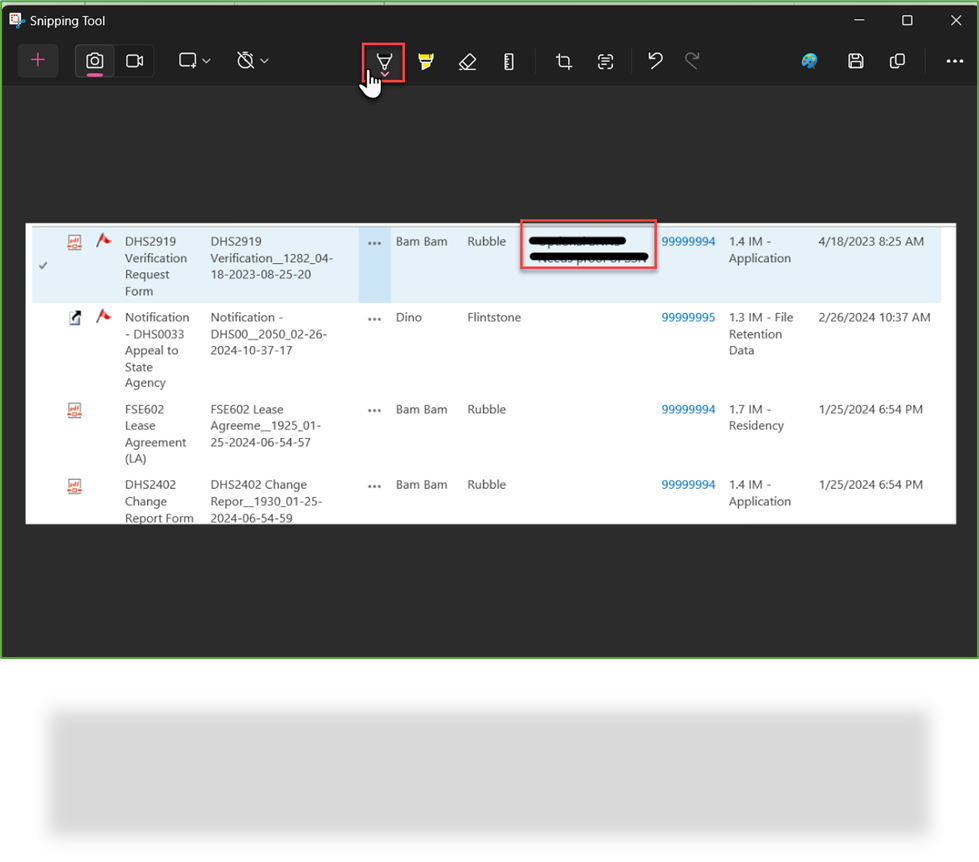
Task: Click PDF icon of DHS2402 Change row
Action: click(x=74, y=486)
